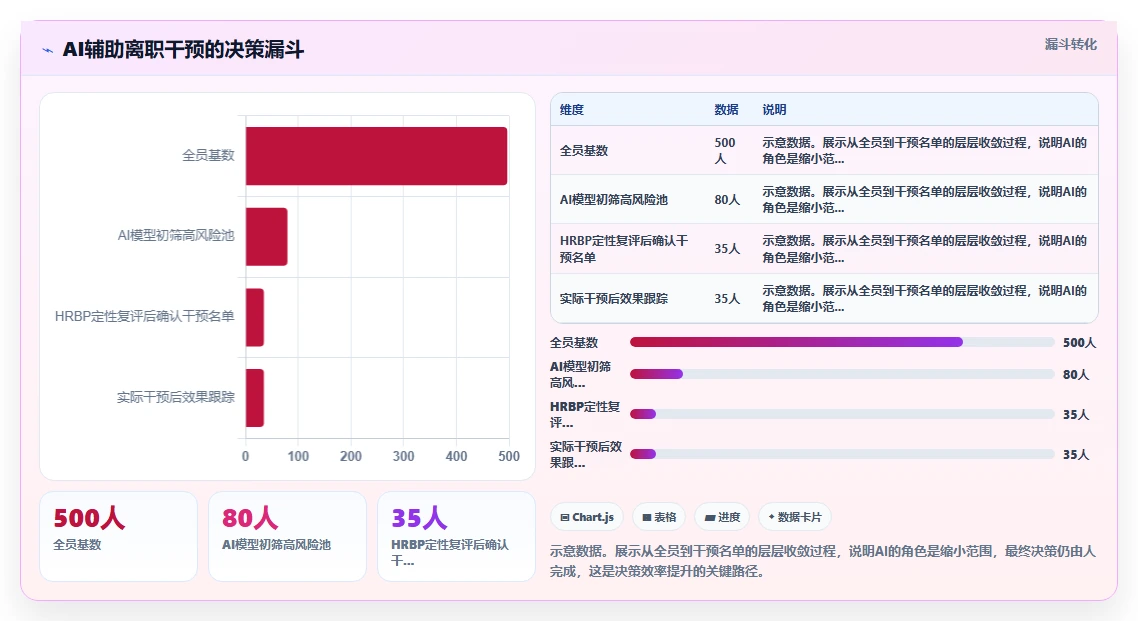Select the 数据卡片 chip
1138x621 pixels.
coord(795,517)
